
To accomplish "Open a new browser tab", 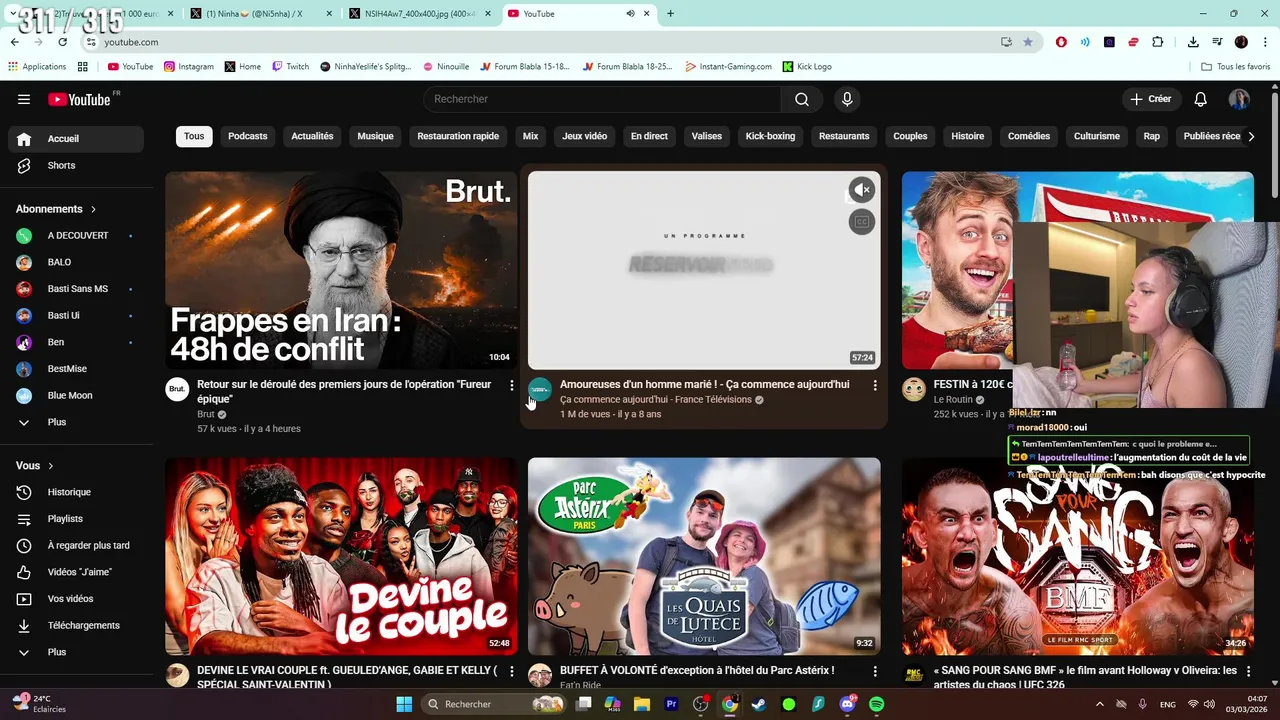I will point(670,14).
